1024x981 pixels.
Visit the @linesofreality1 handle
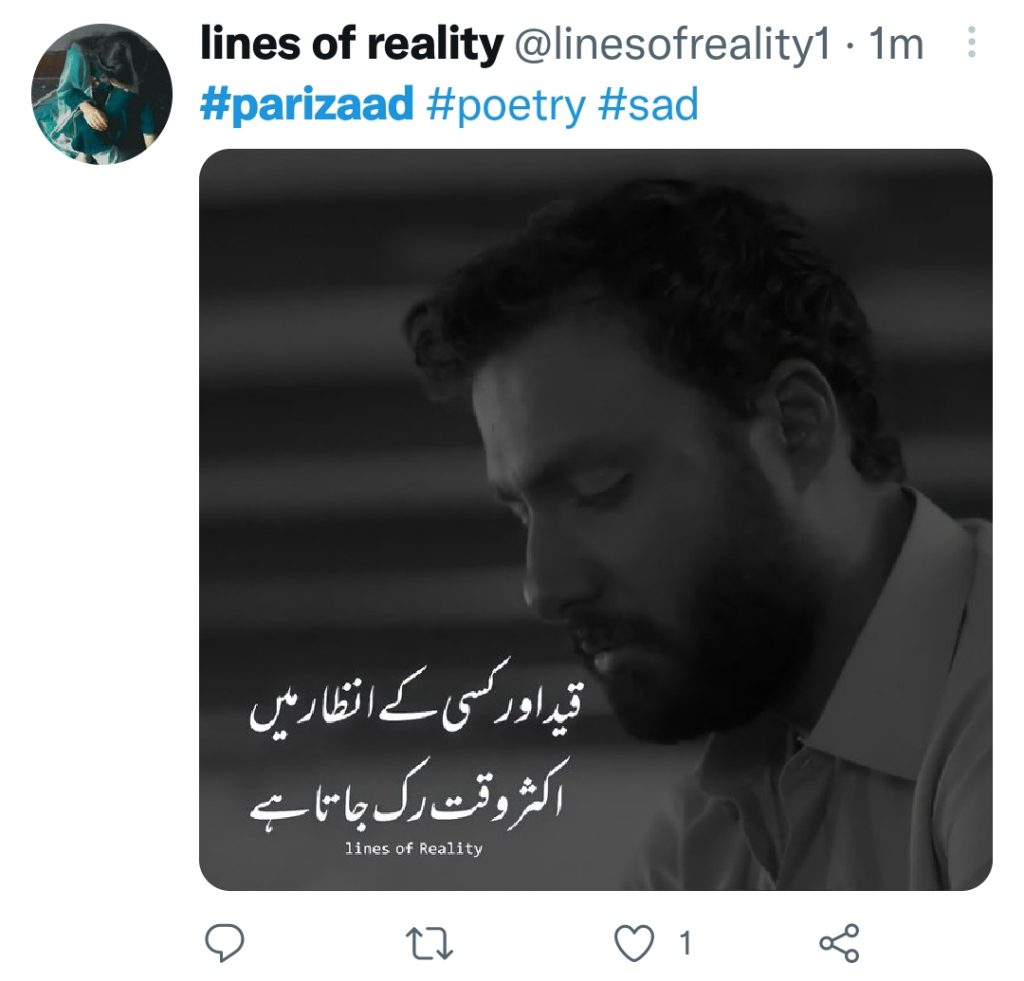click(673, 44)
